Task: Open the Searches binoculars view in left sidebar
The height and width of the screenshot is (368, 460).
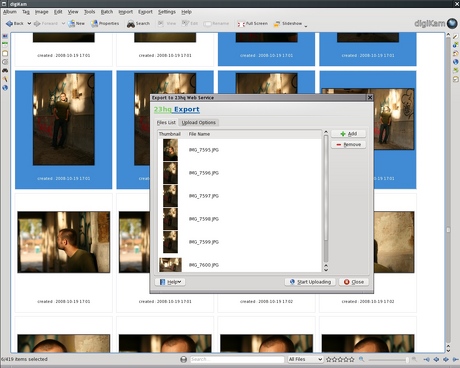Action: pos(5,71)
